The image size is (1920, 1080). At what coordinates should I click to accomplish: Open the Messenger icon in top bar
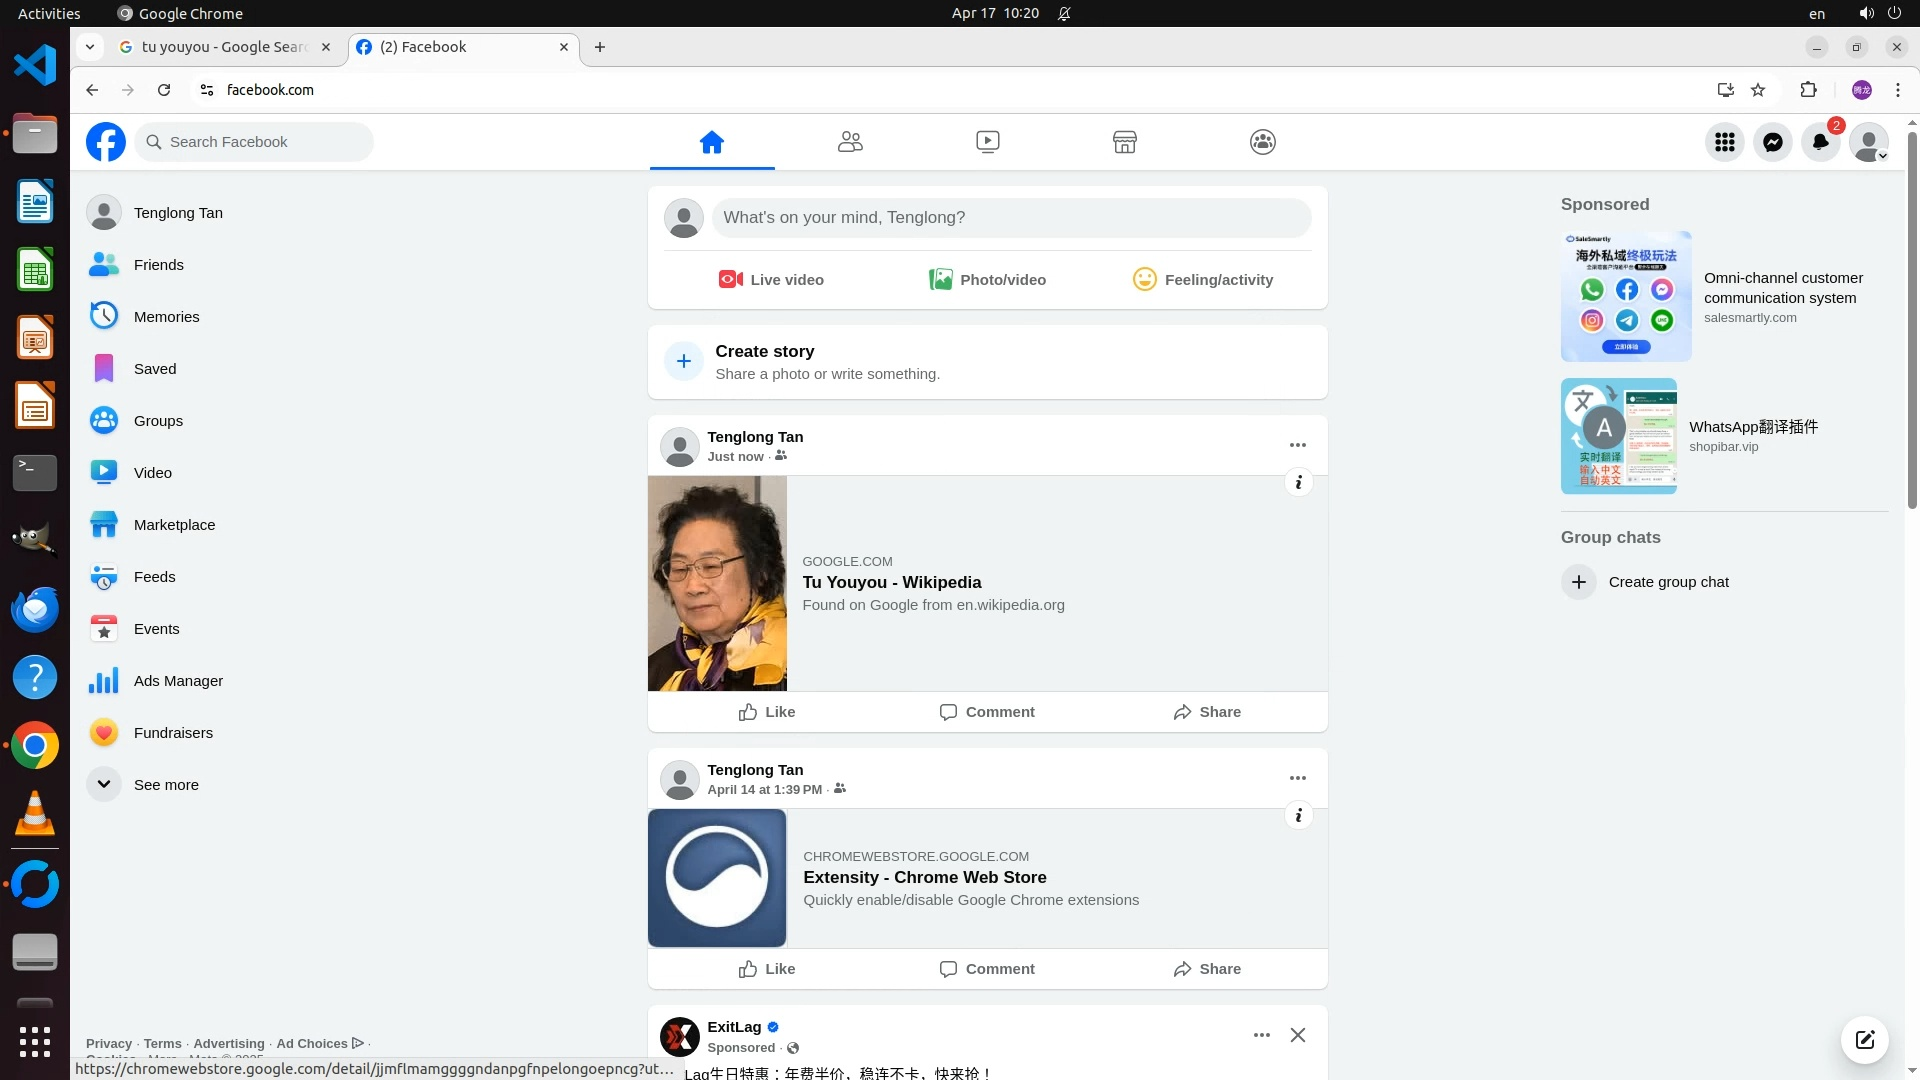tap(1772, 142)
